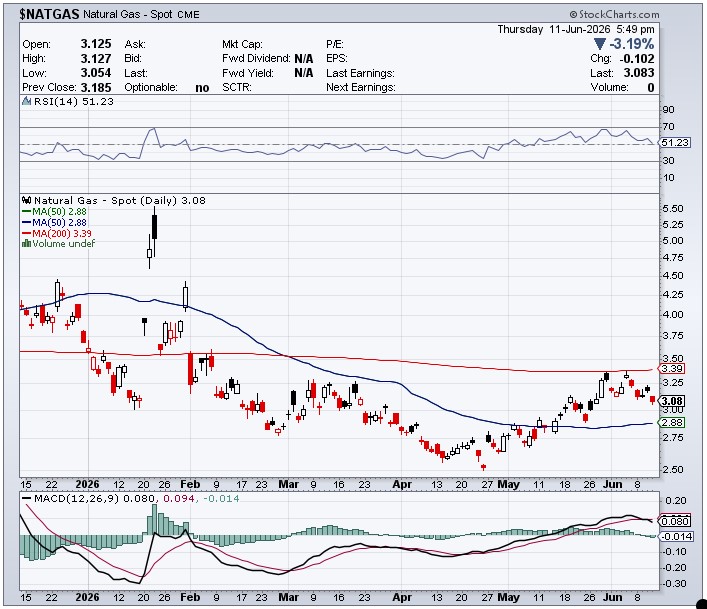This screenshot has height=609, width=707.
Task: Click the MACD 0.20 axis tick
Action: [675, 500]
